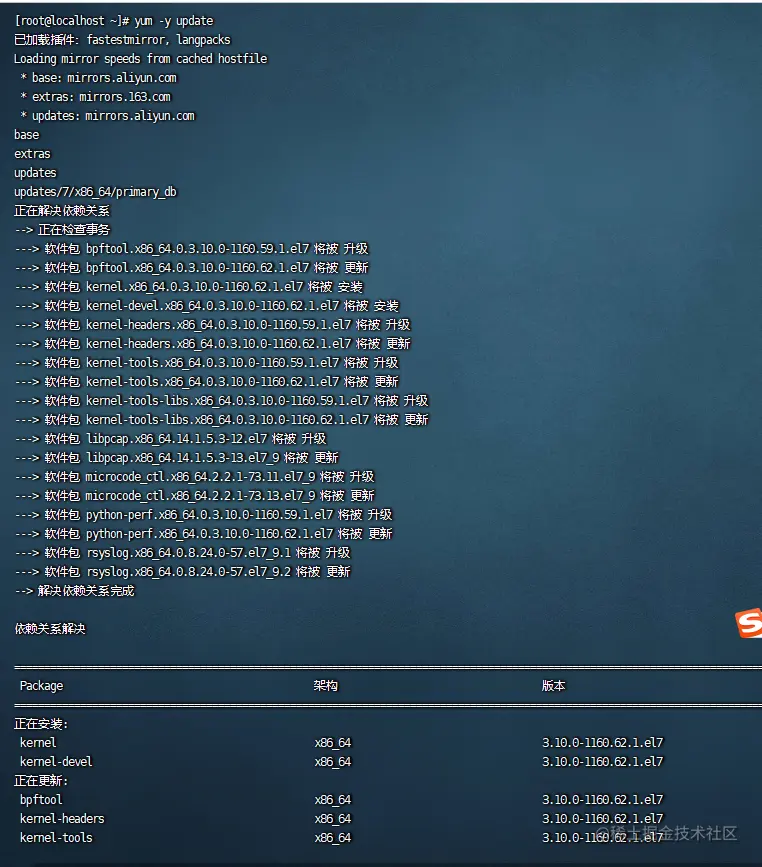Click the standalone 'base' repo line
762x867 pixels.
[x=27, y=135]
